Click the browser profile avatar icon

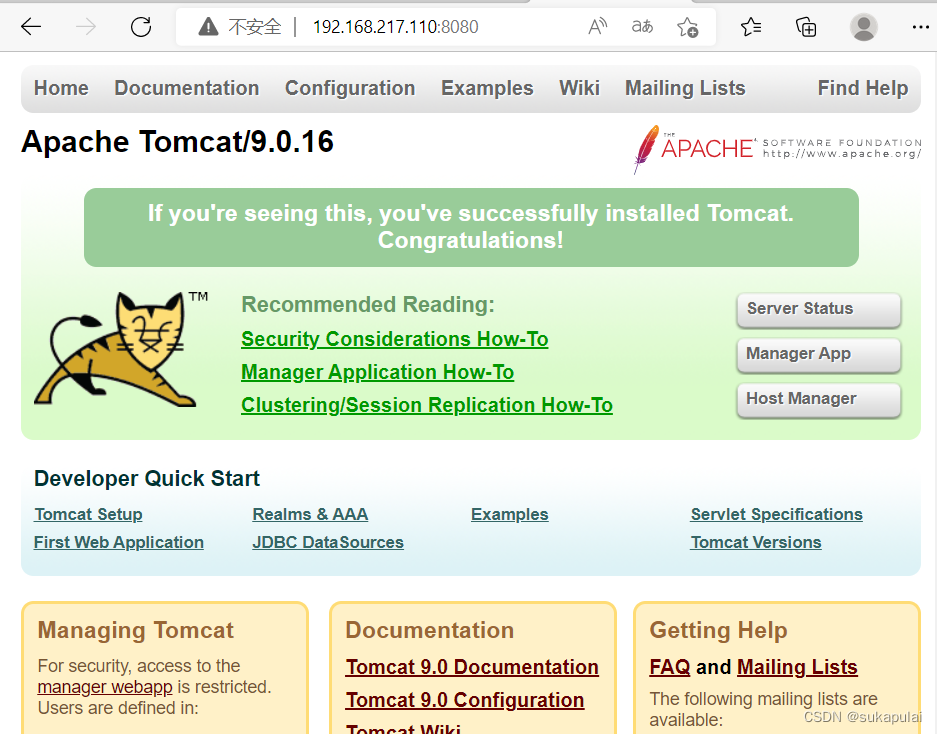(x=863, y=27)
